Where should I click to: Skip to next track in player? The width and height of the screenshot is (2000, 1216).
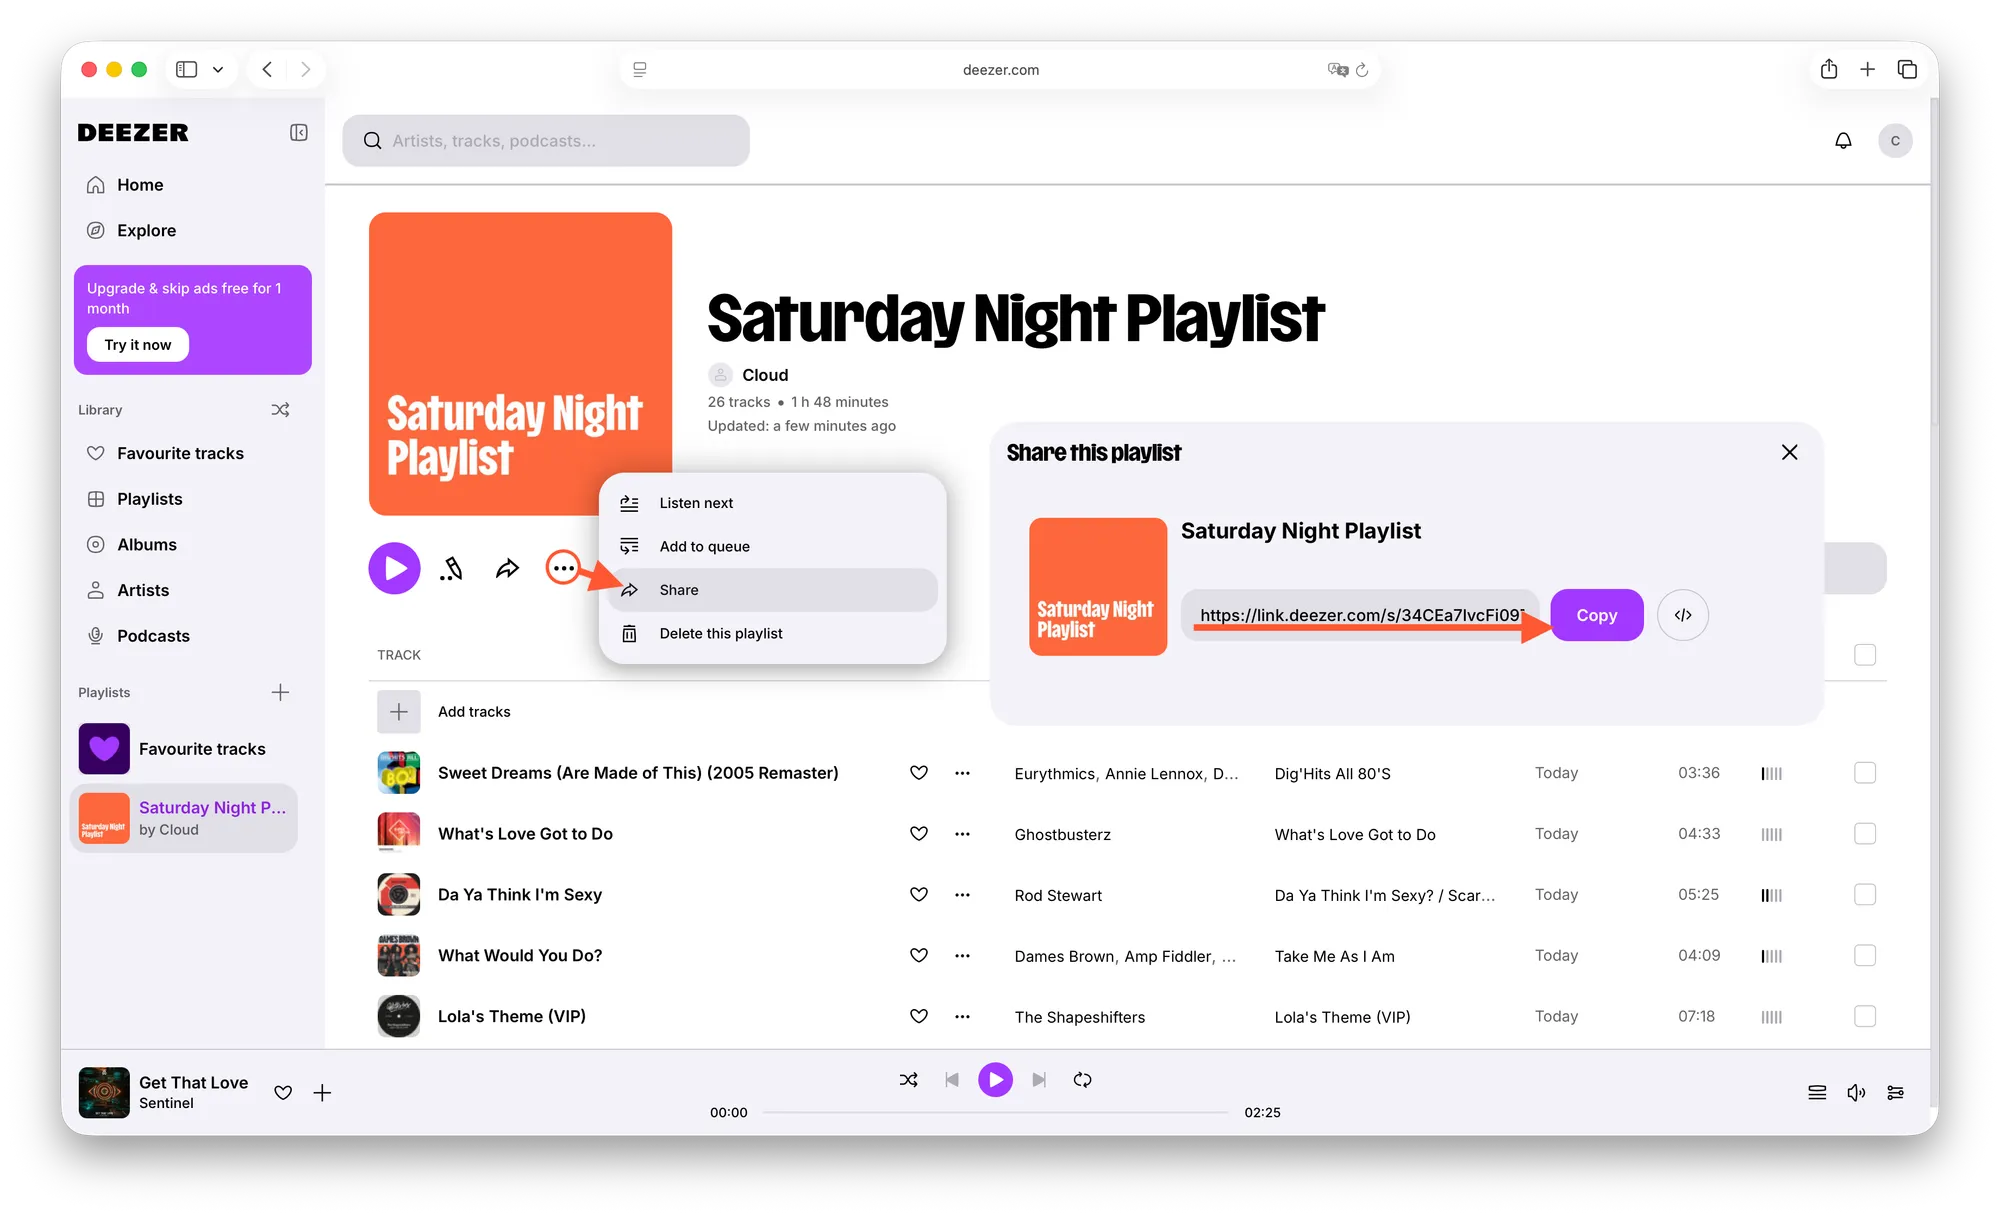[1039, 1080]
